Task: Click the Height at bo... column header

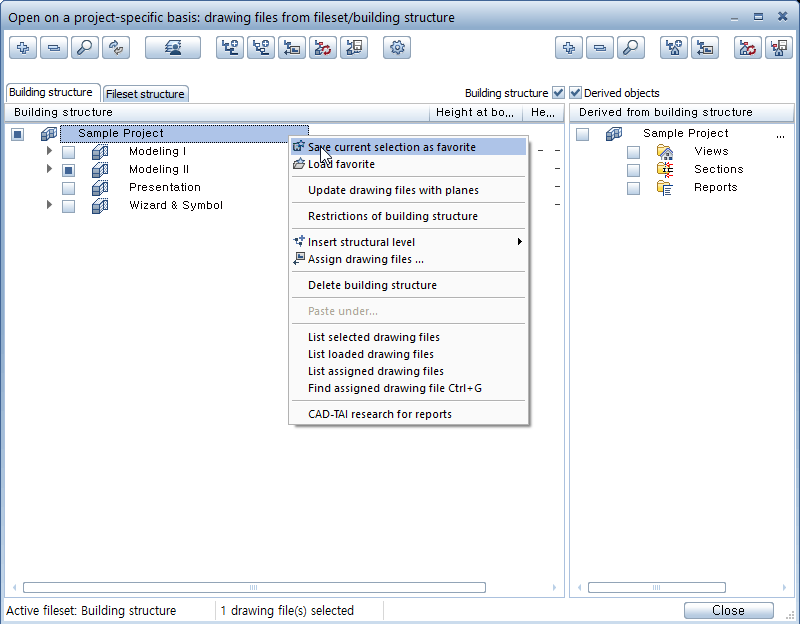Action: [x=475, y=113]
